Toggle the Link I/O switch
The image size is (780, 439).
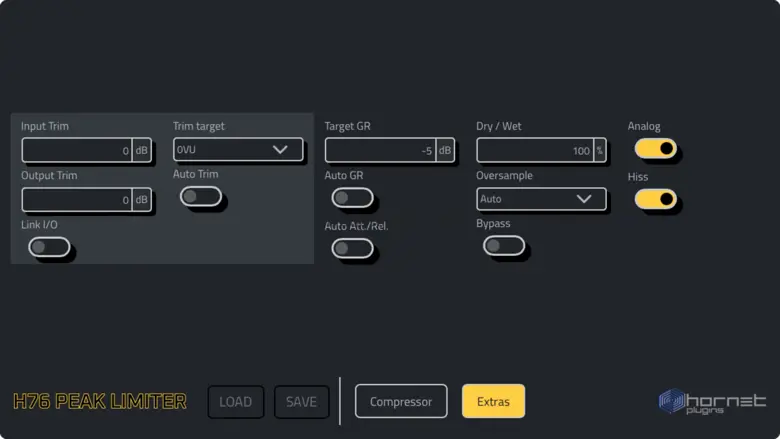(49, 247)
